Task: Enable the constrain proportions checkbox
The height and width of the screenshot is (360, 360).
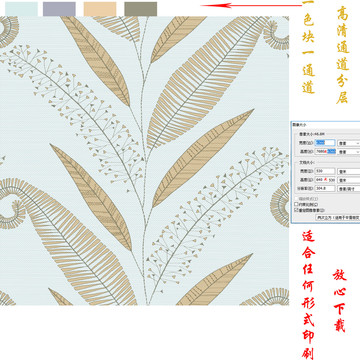Action: pyautogui.click(x=296, y=204)
